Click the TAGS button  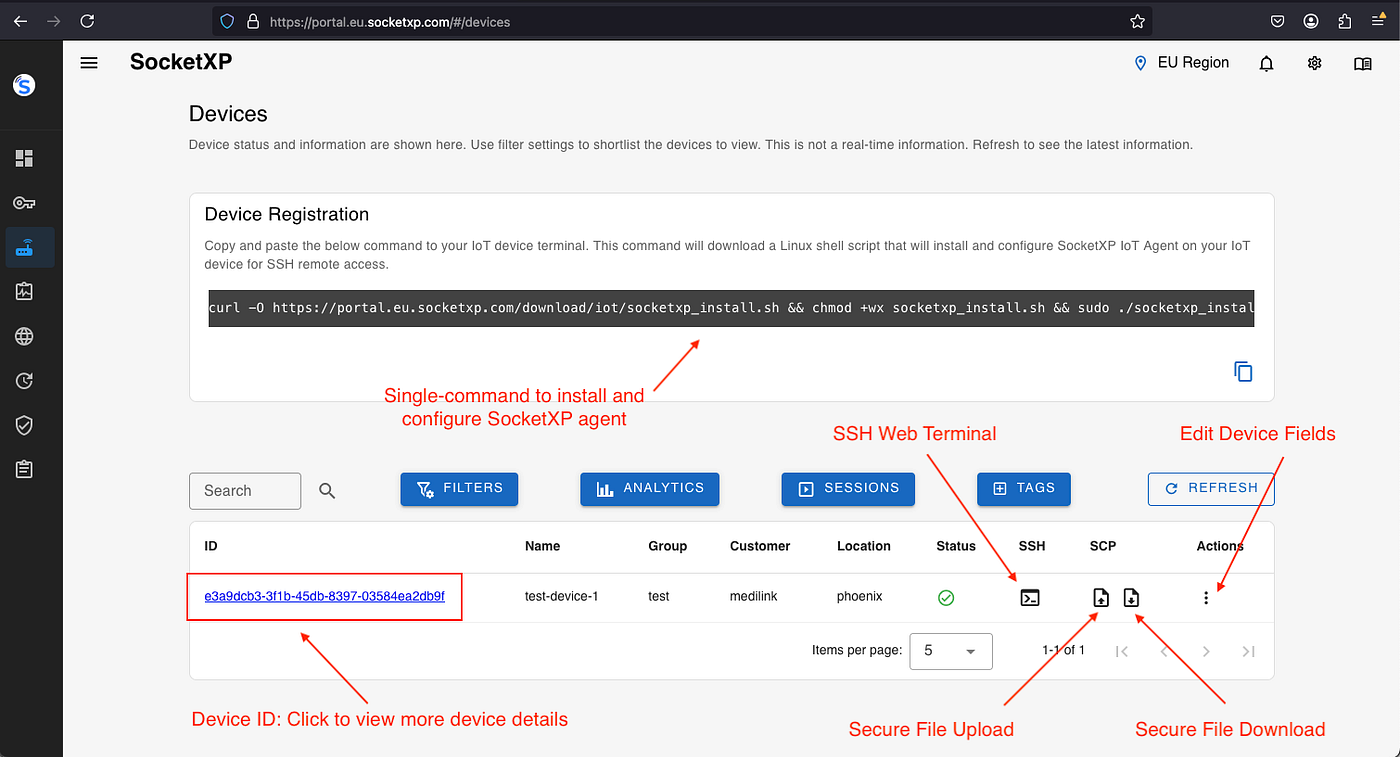coord(1024,489)
